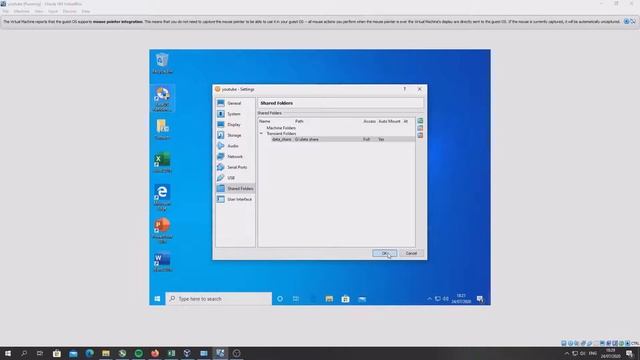
Task: Select Word shortcut on guest desktop
Action: [x=162, y=262]
